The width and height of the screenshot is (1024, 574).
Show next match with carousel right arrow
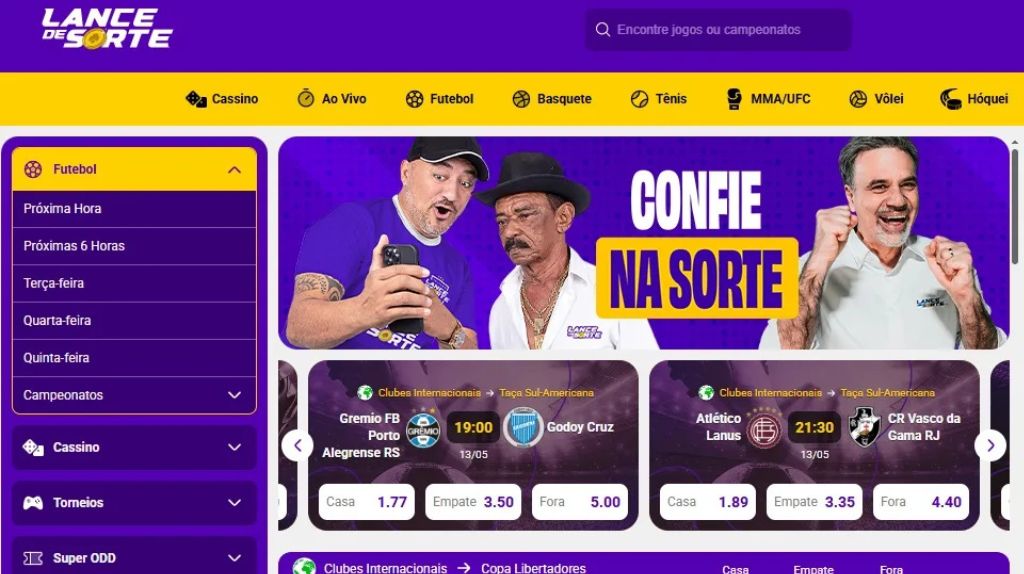point(990,445)
